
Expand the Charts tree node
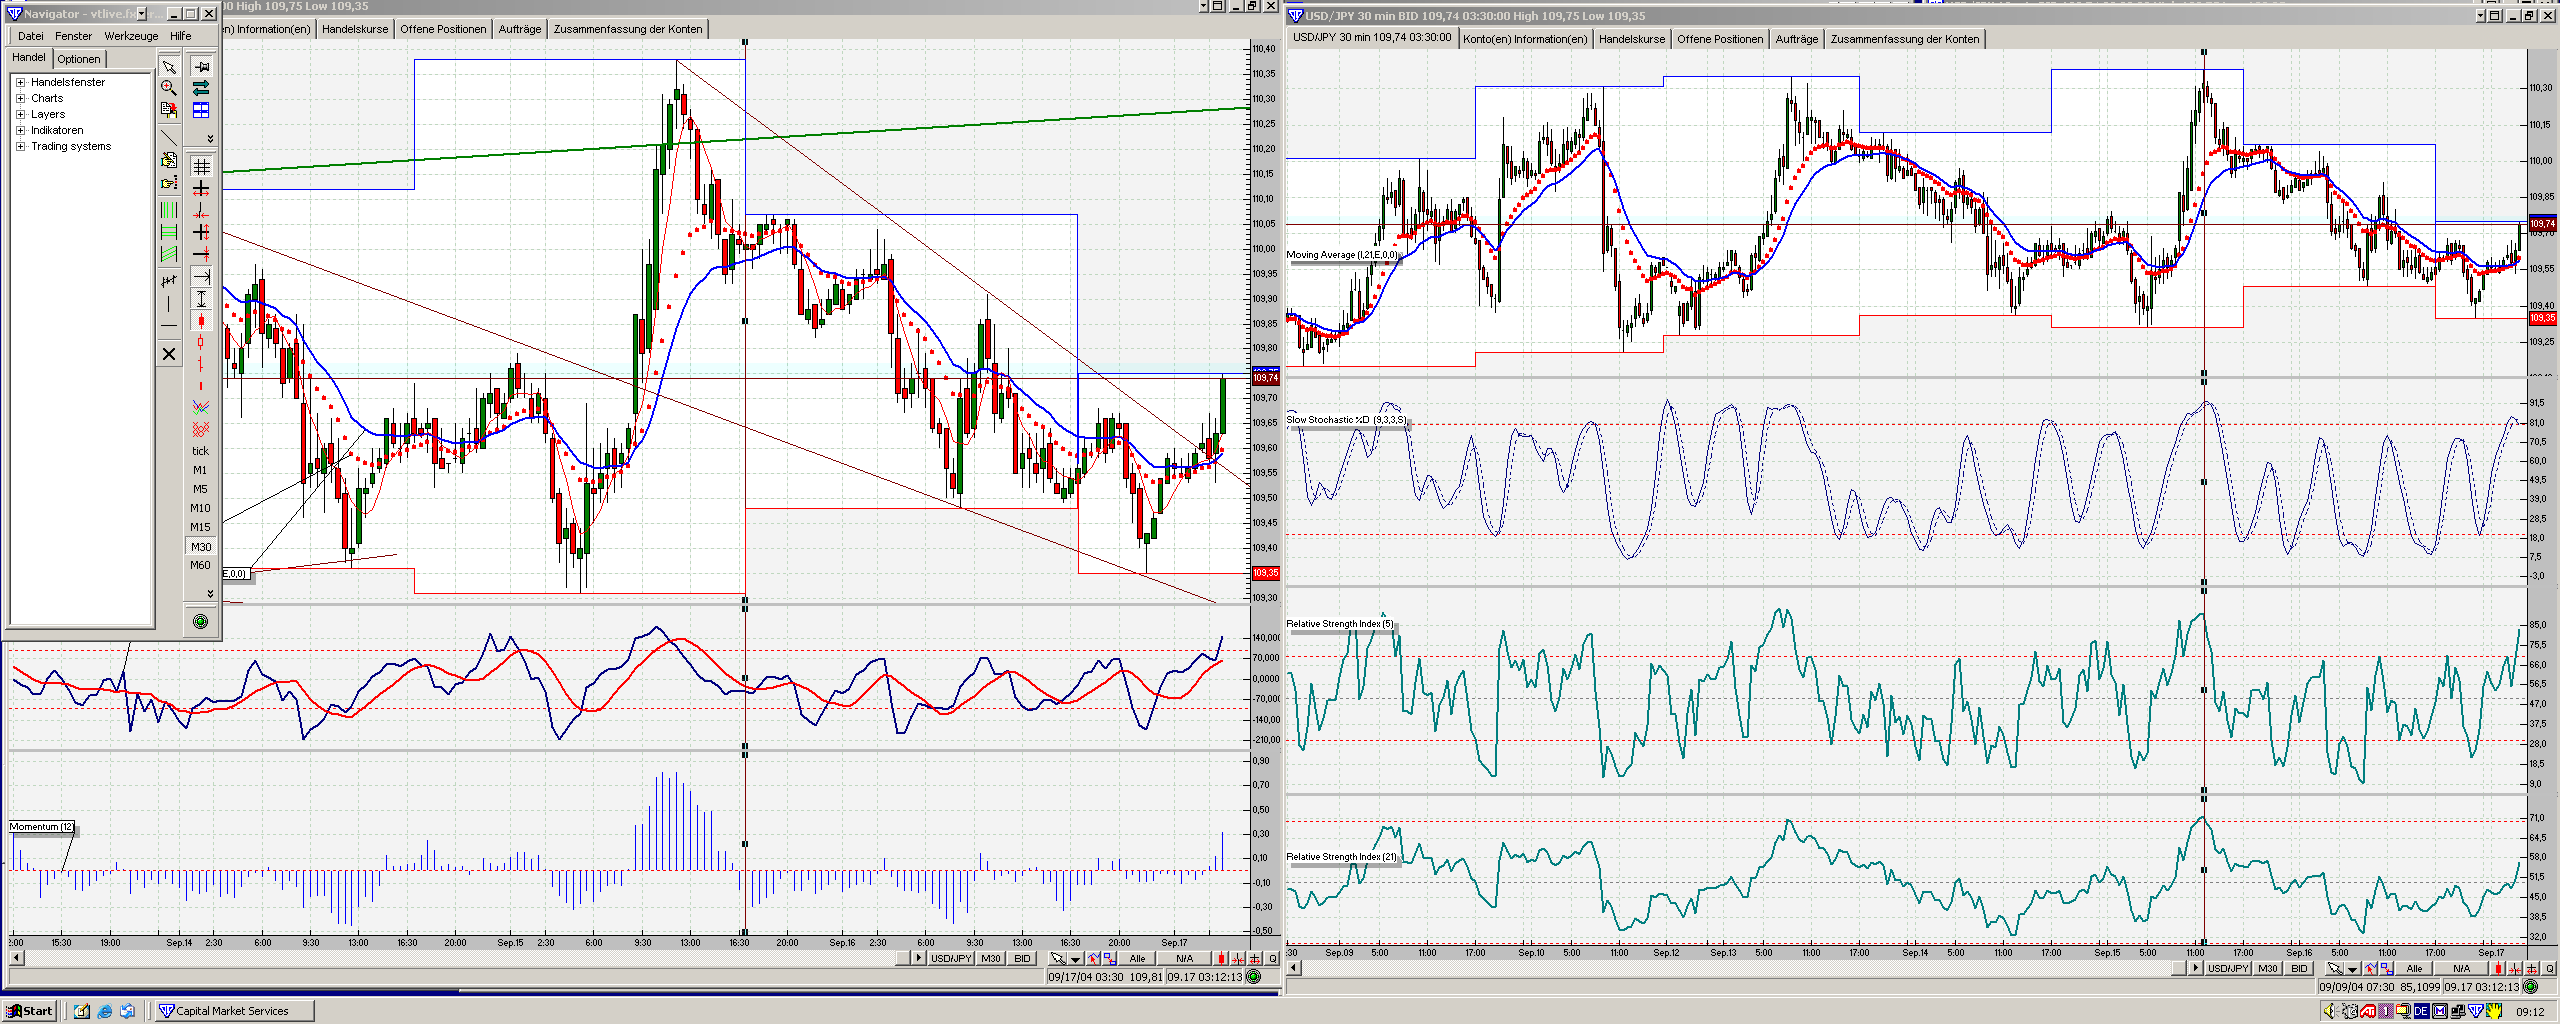pos(20,98)
